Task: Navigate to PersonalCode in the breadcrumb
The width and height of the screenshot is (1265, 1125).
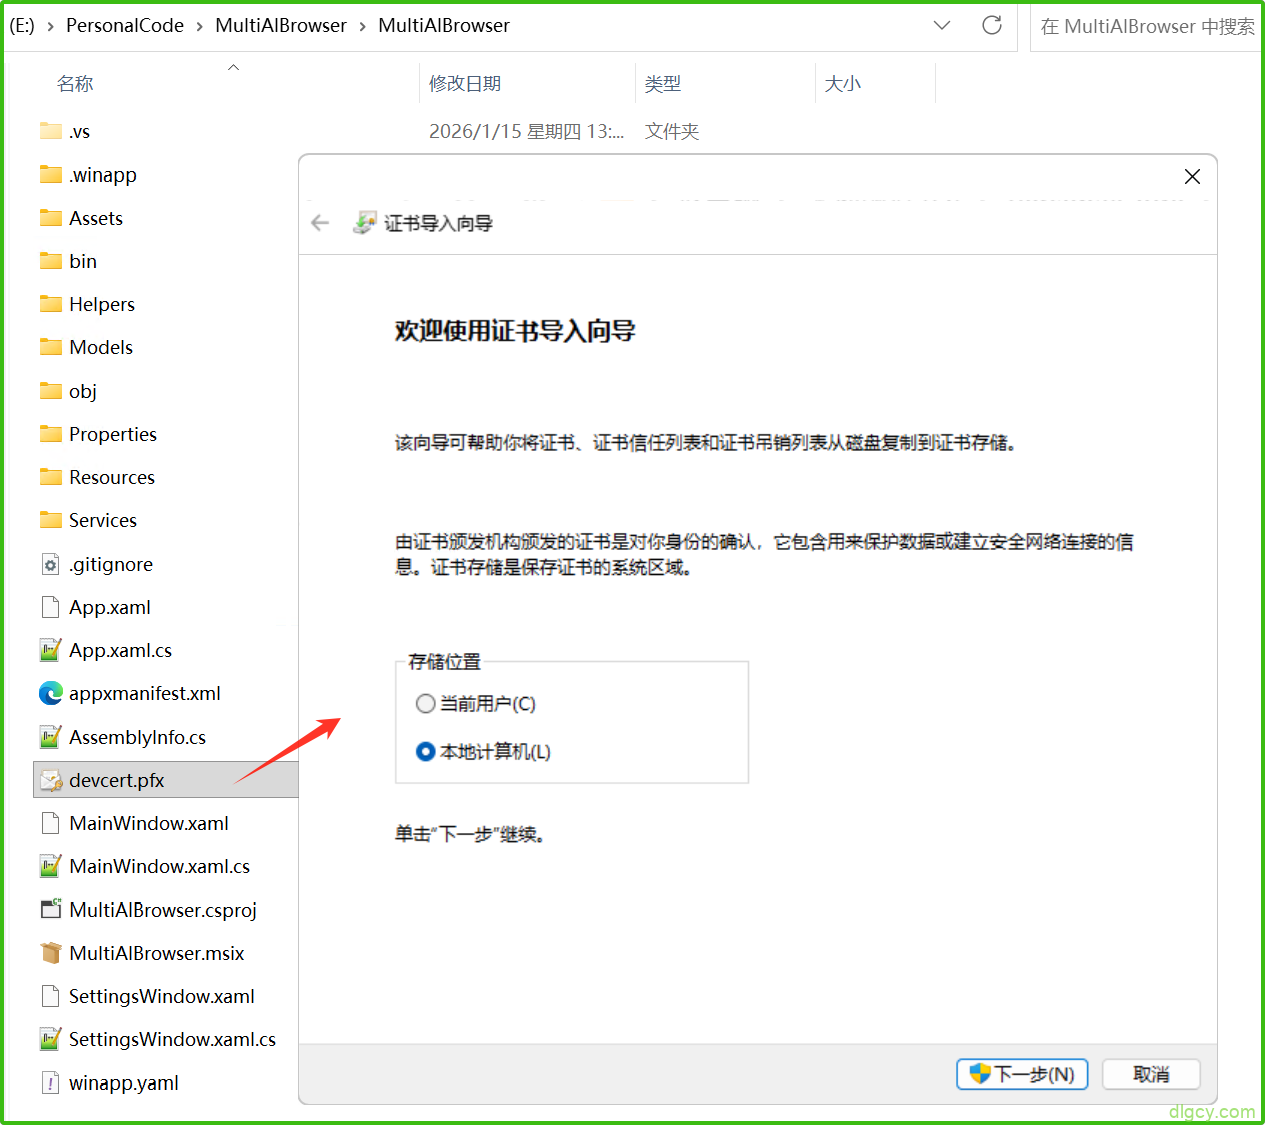Action: coord(125,25)
